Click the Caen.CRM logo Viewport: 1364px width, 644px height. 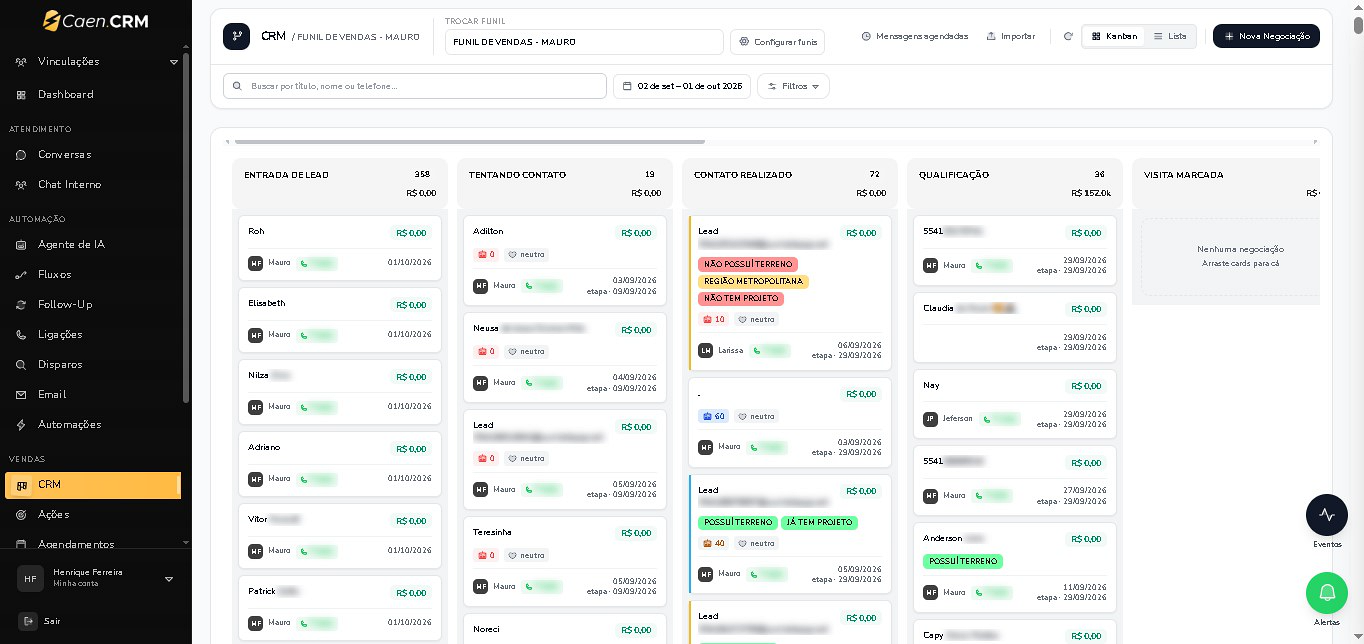click(x=96, y=20)
